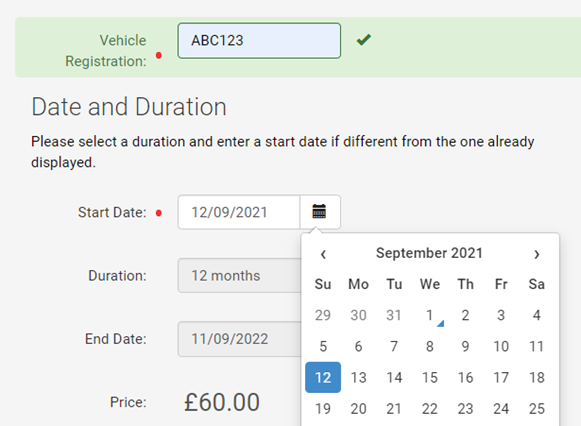Focus the Start Date text field
The image size is (581, 426).
coord(239,212)
